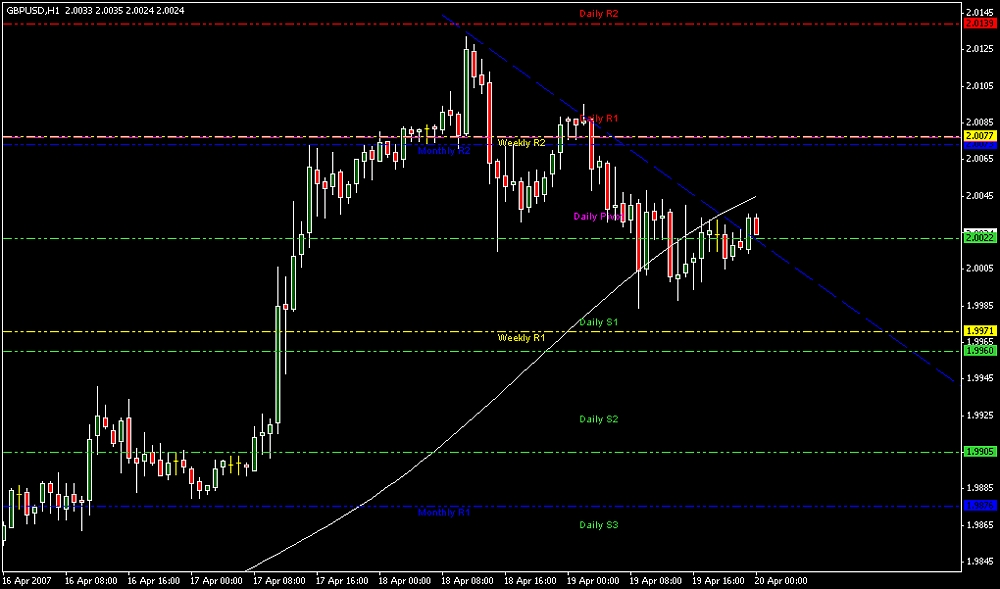Image resolution: width=1000 pixels, height=589 pixels.
Task: Click the 18 Apr 08:00 time label
Action: click(x=467, y=580)
